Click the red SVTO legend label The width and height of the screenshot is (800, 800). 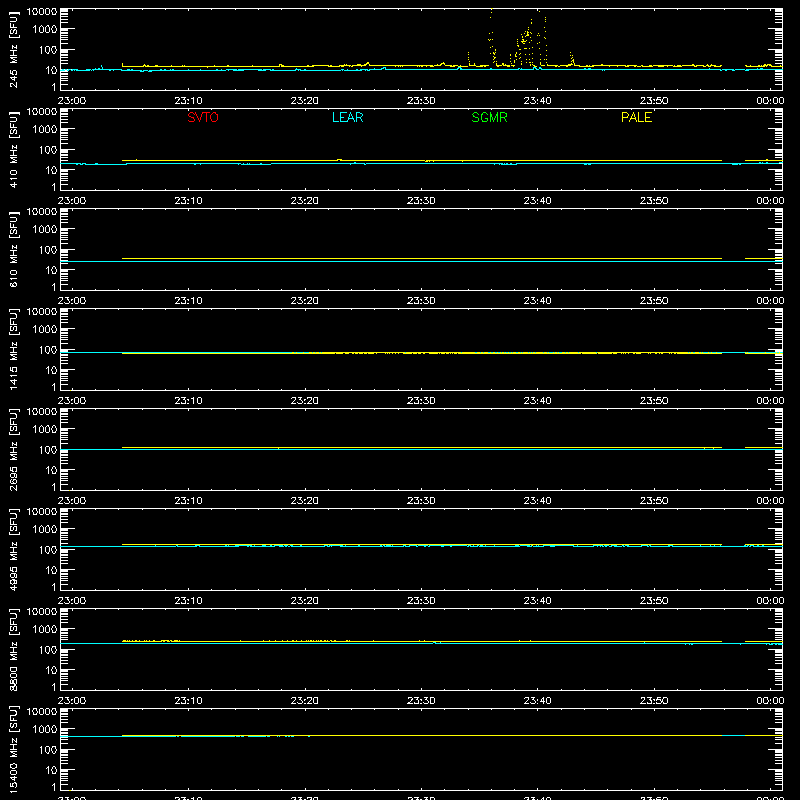[x=203, y=117]
